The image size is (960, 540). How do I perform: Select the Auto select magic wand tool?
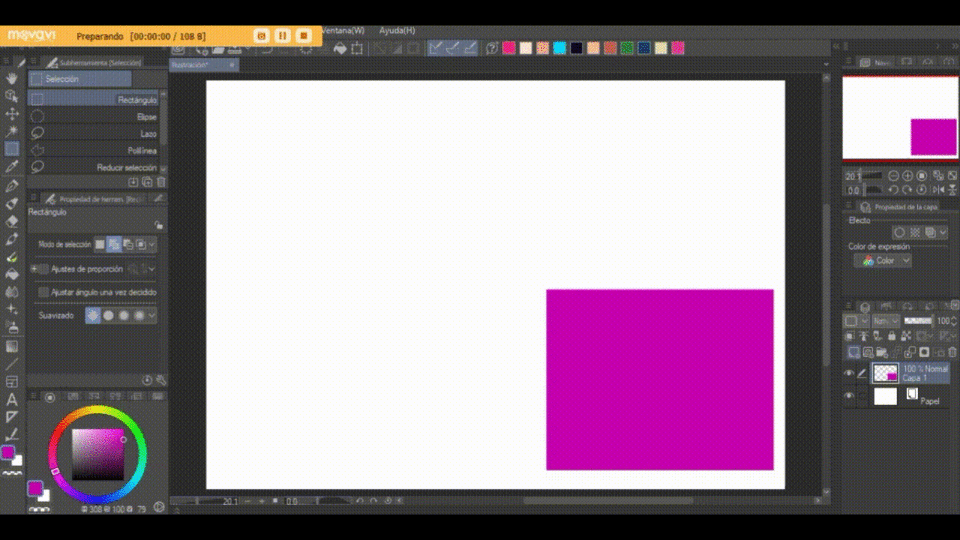pos(12,131)
